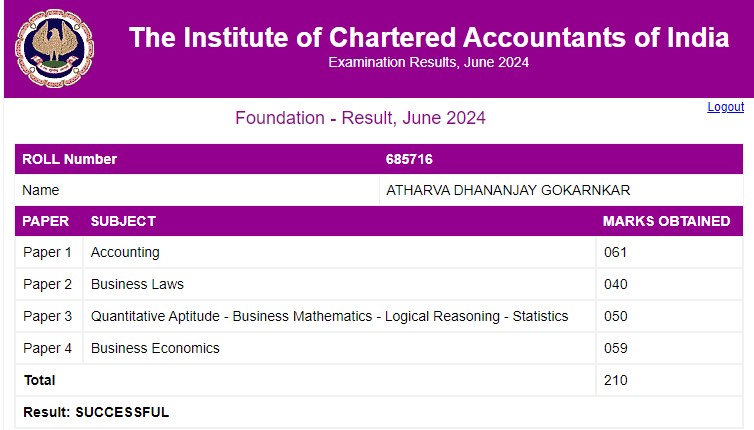Click the MARKS OBTAINED column header

[666, 221]
